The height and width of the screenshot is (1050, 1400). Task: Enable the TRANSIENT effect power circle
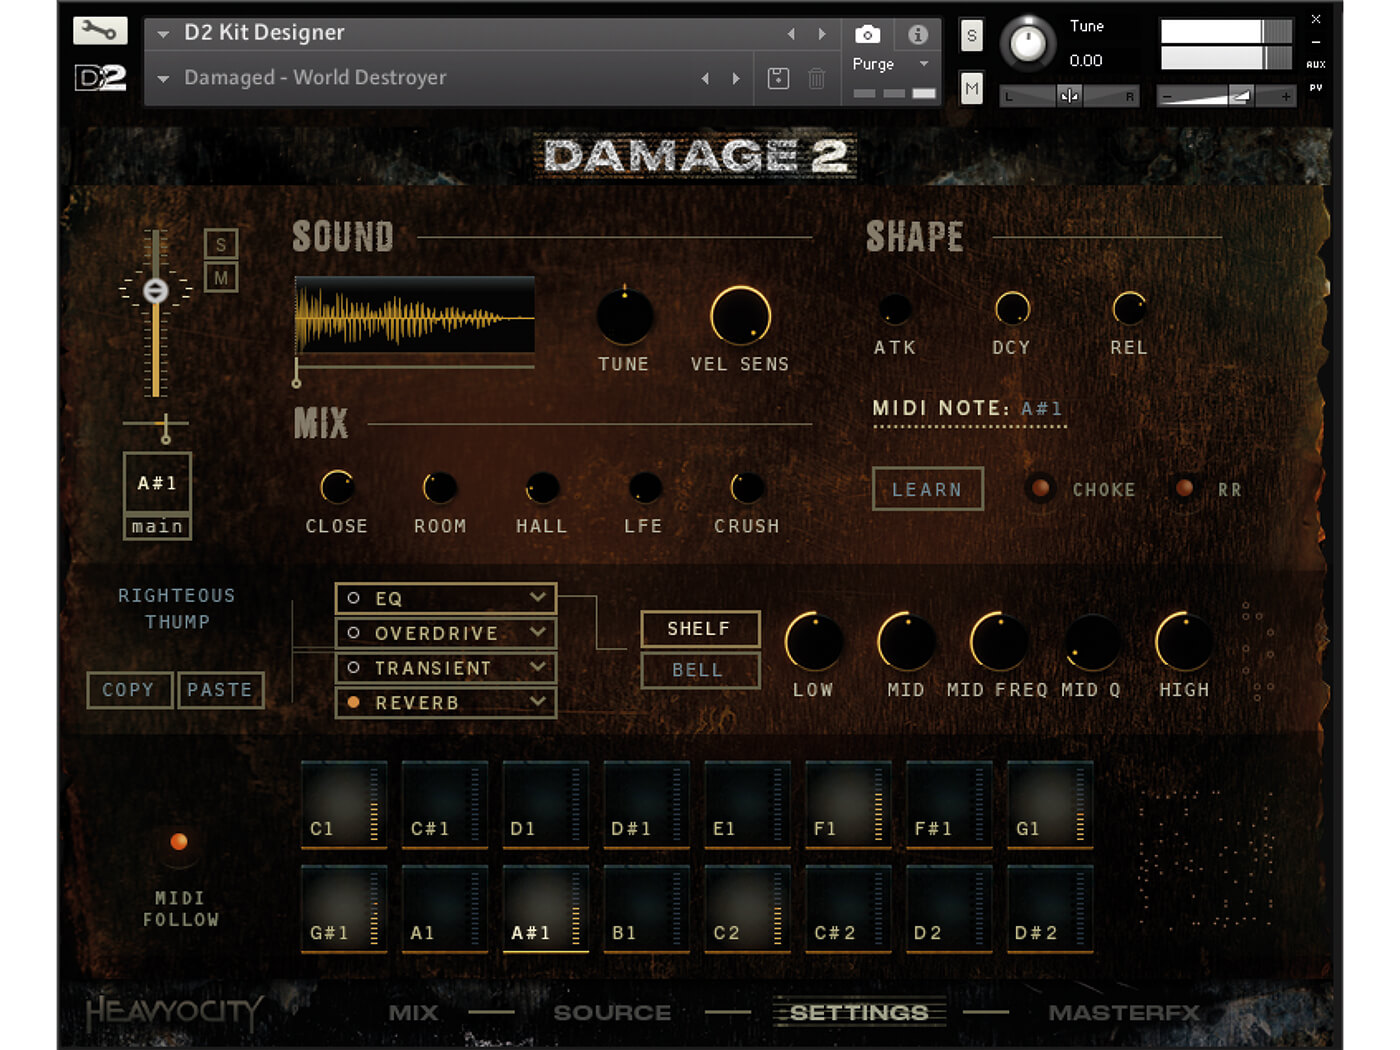tap(353, 667)
